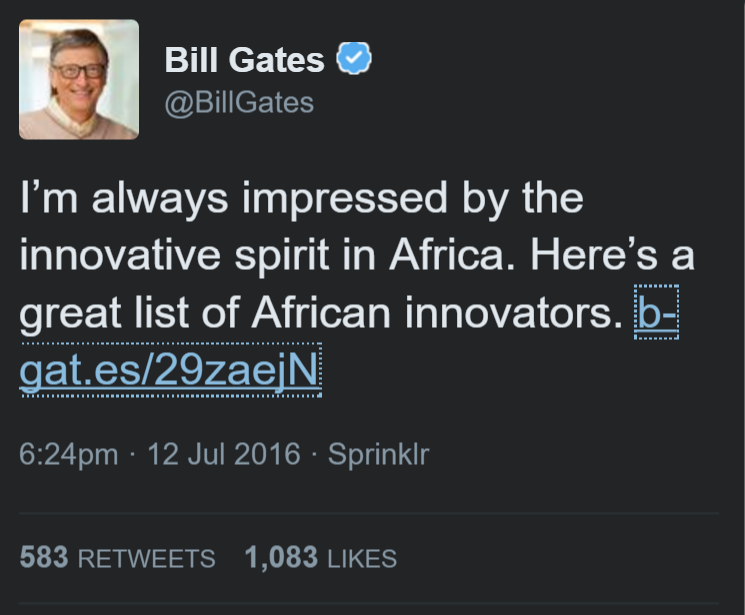Open Bill Gates' profile photo
The image size is (745, 615).
[x=79, y=79]
